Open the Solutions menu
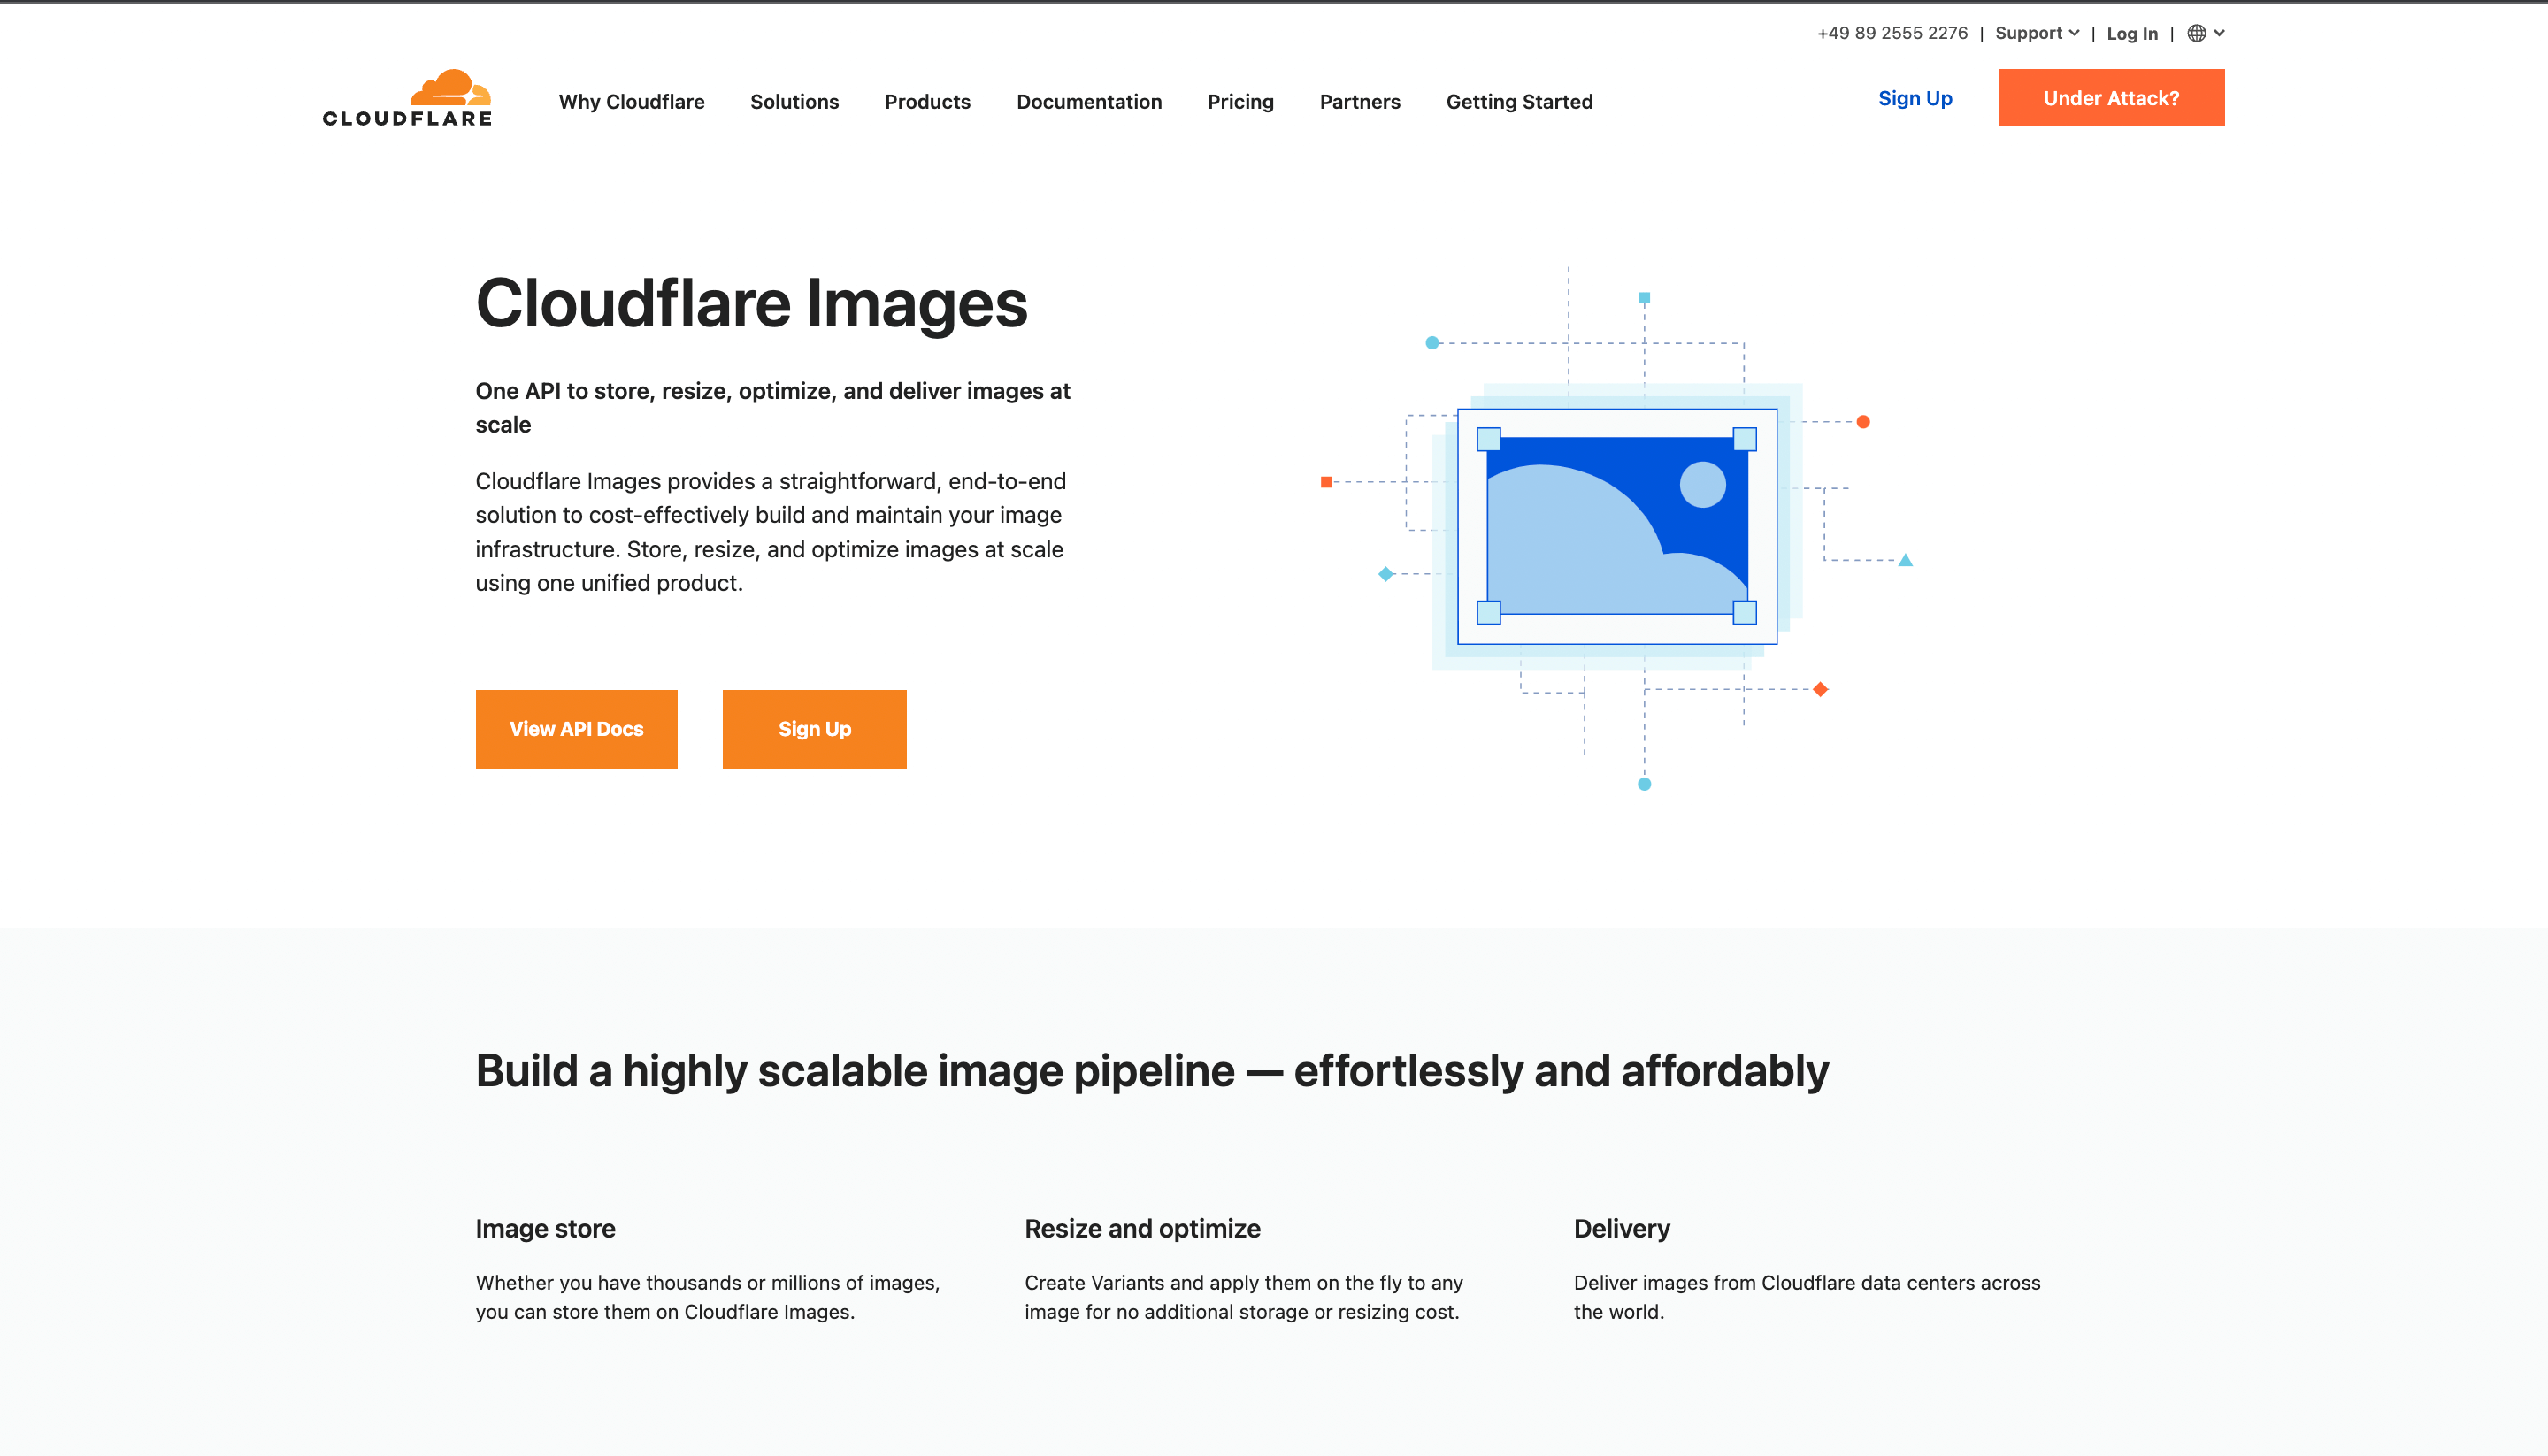The height and width of the screenshot is (1456, 2548). [x=794, y=101]
